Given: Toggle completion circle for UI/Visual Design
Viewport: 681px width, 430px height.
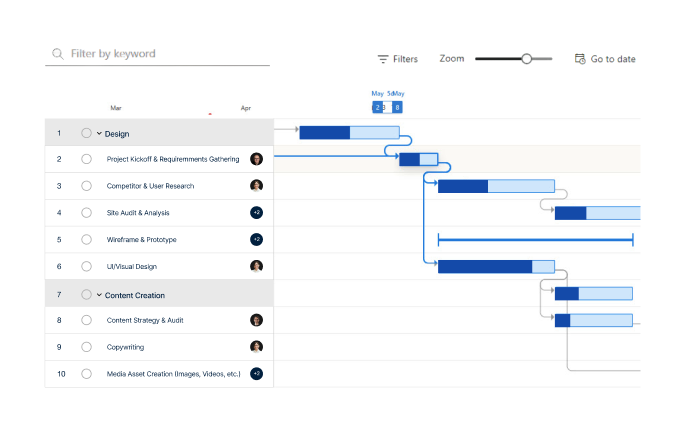Looking at the screenshot, I should click(x=86, y=267).
